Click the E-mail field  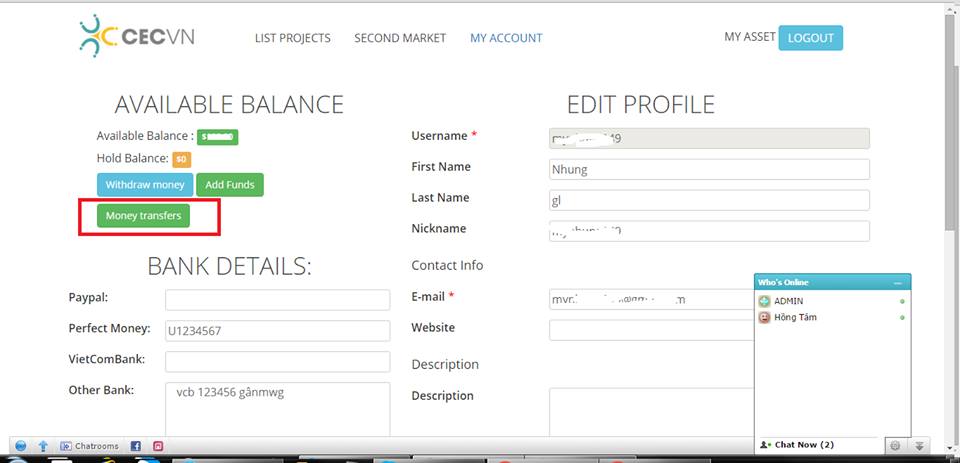pyautogui.click(x=651, y=299)
